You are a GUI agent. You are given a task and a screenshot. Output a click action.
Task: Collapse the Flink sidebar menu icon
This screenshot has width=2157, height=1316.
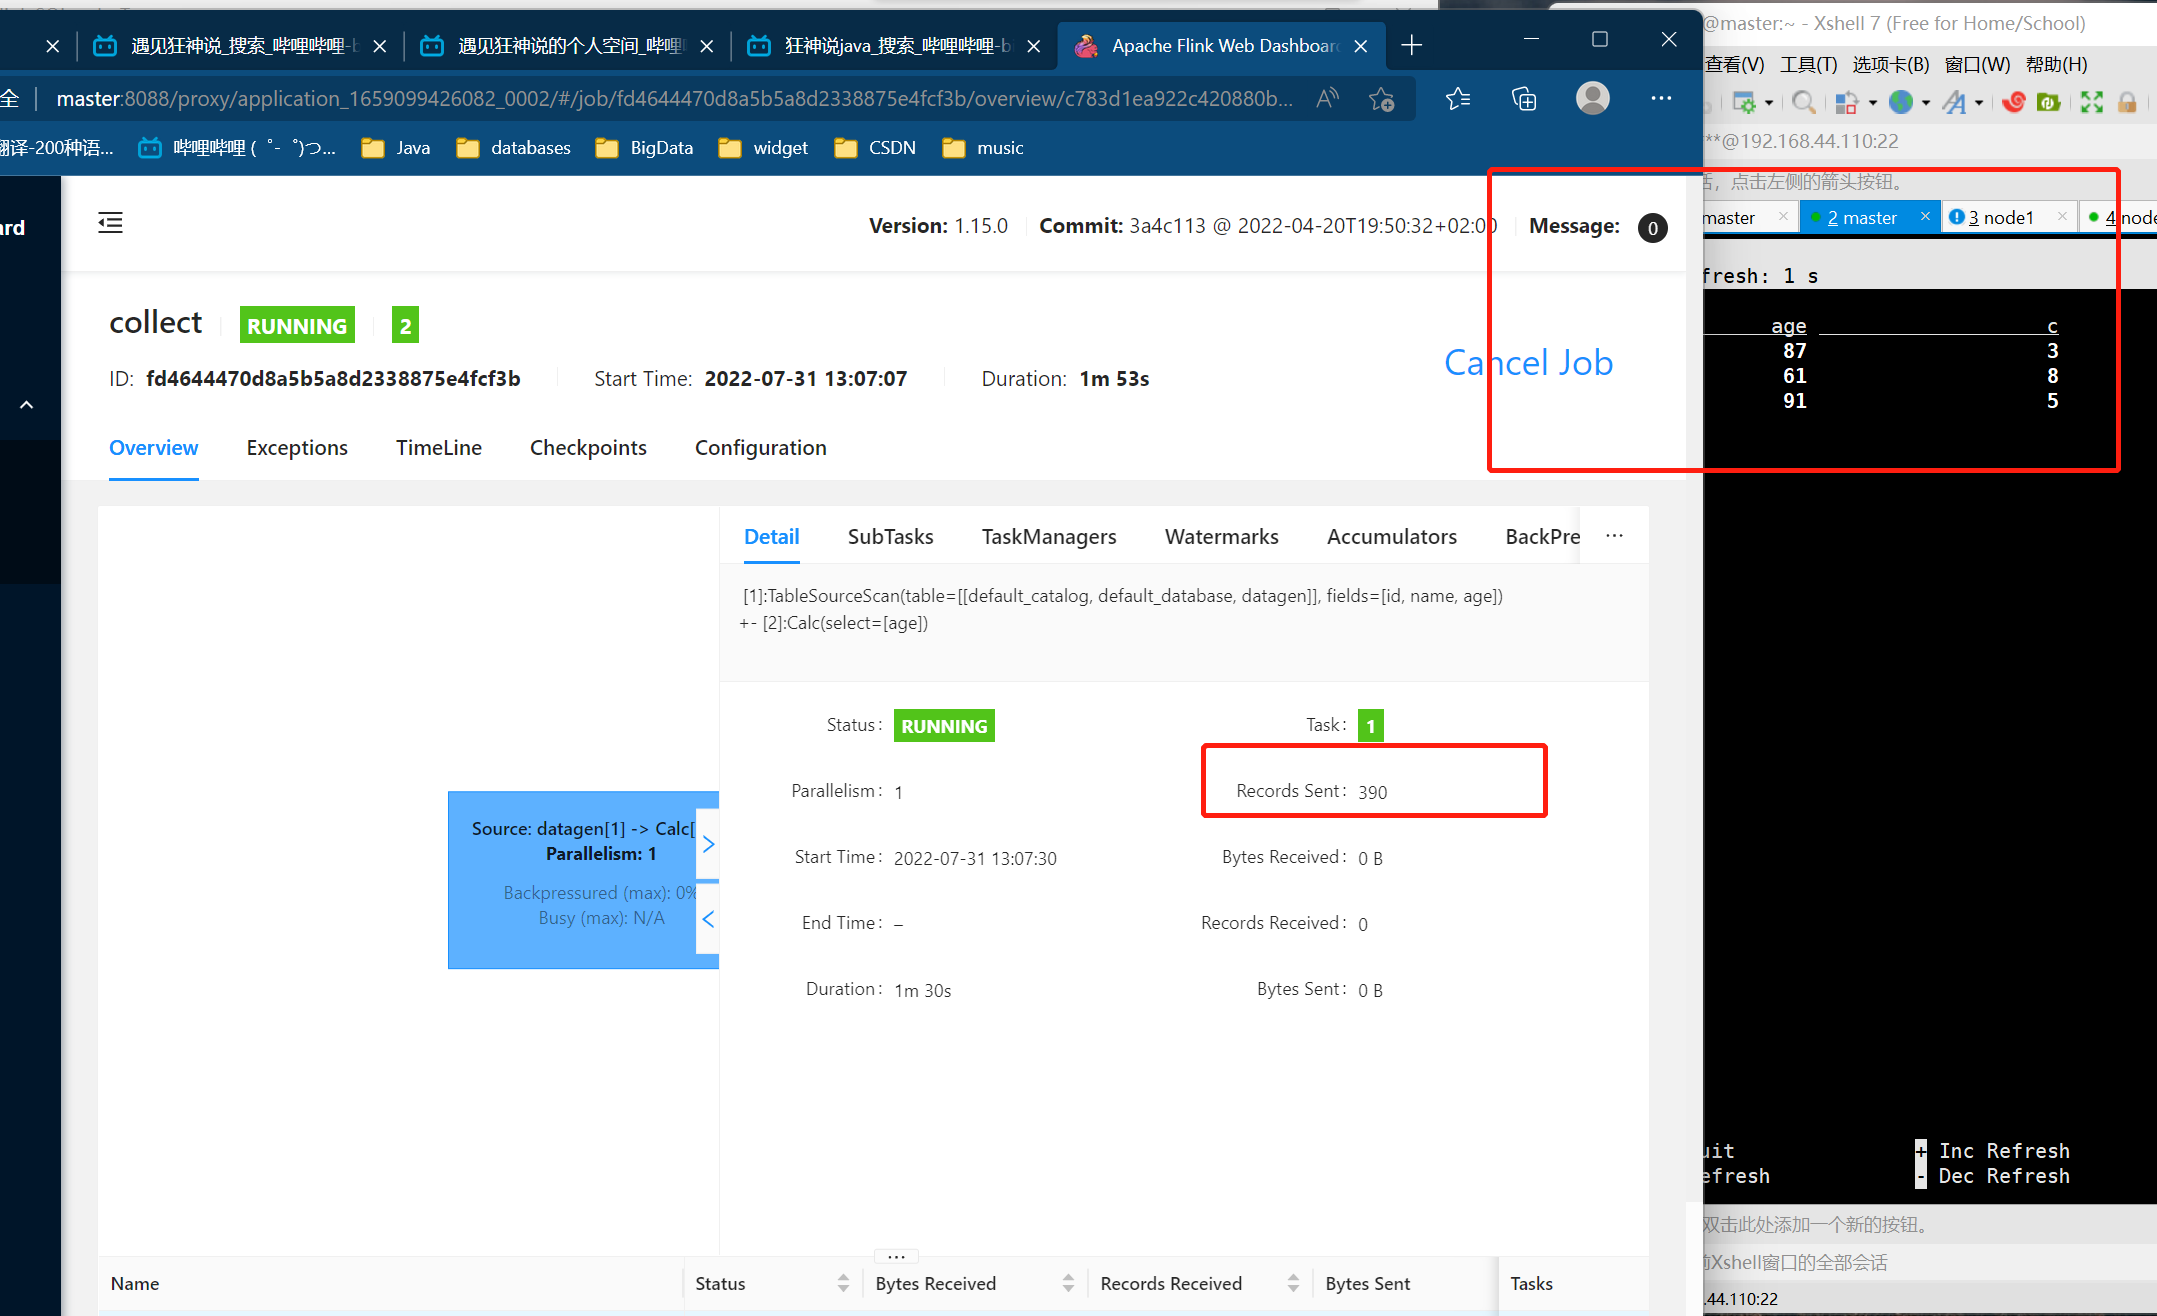click(x=110, y=223)
